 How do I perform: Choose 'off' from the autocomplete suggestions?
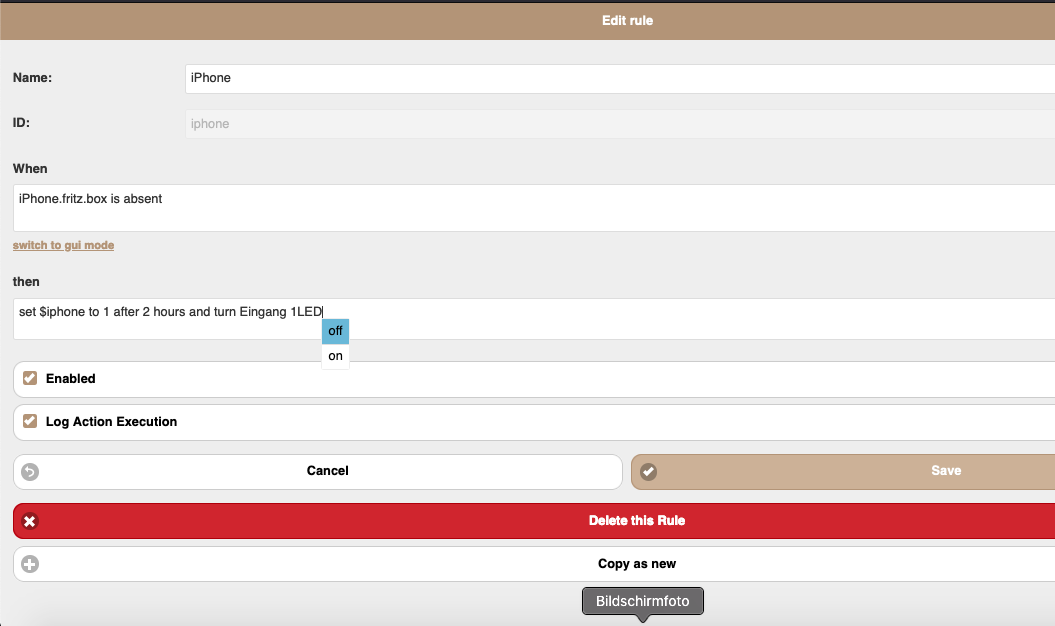[x=335, y=331]
